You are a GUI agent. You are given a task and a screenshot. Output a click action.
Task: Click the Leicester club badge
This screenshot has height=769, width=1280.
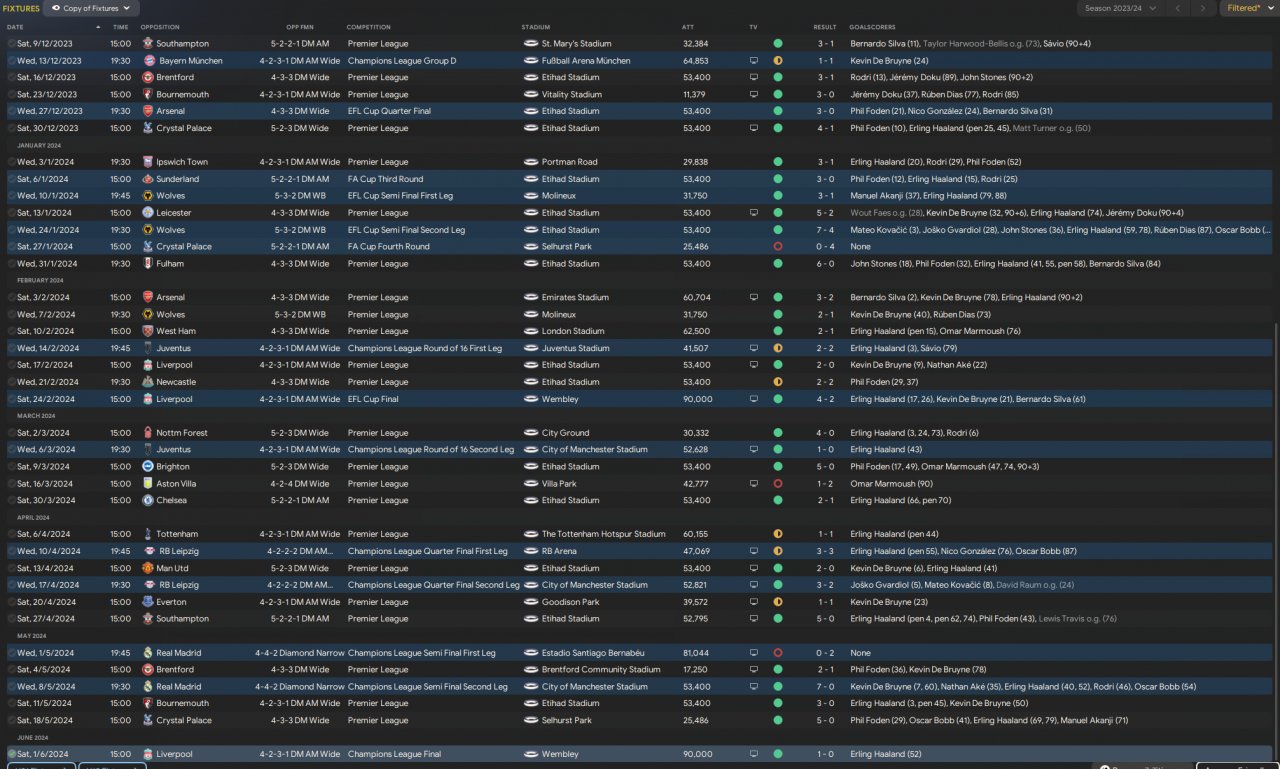(x=148, y=213)
